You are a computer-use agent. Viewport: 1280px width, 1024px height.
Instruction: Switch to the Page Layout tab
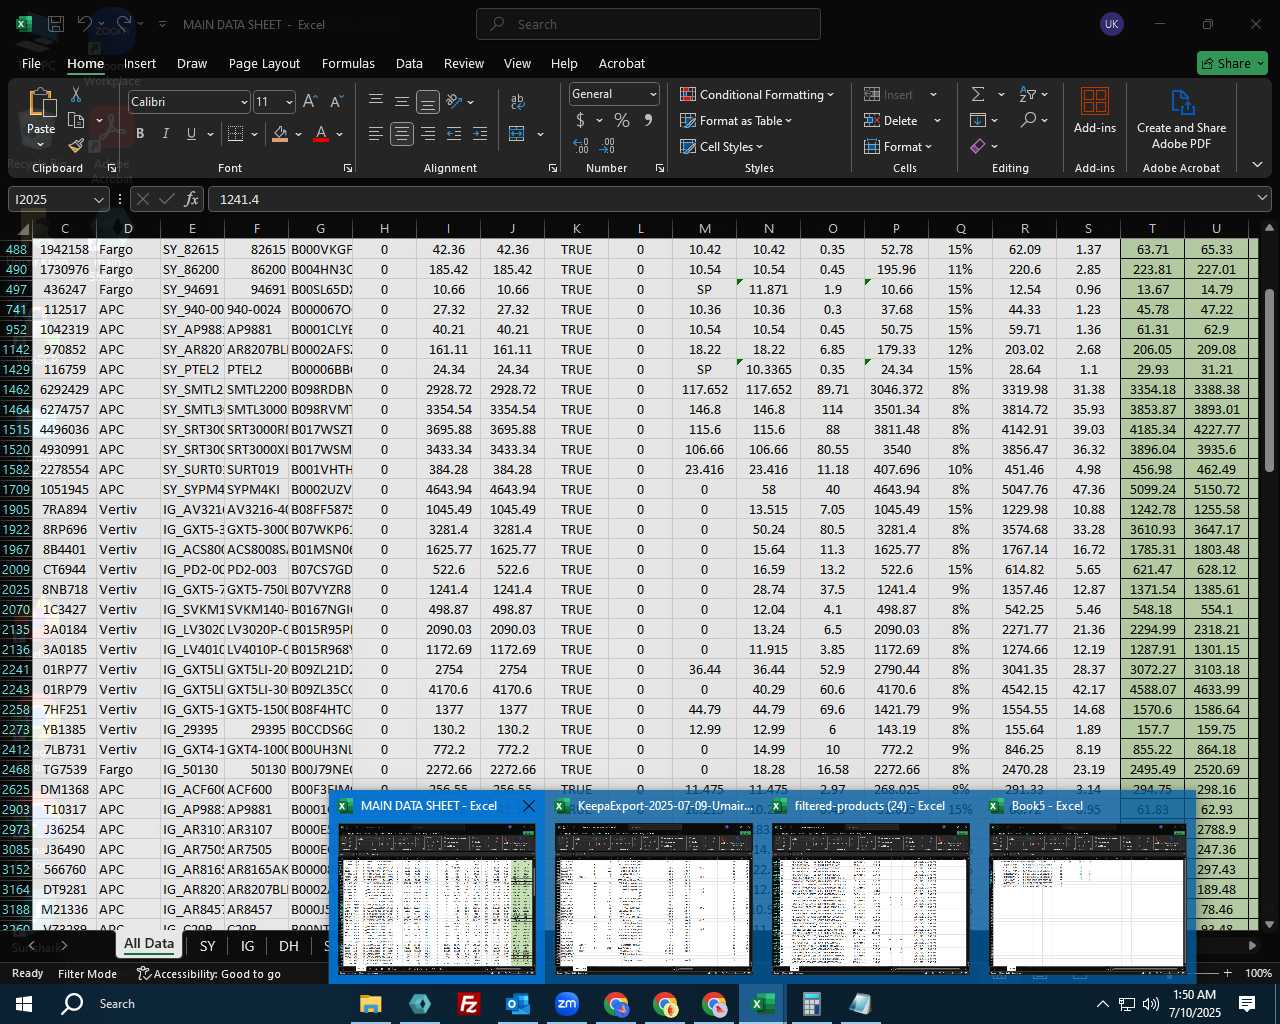click(x=264, y=63)
